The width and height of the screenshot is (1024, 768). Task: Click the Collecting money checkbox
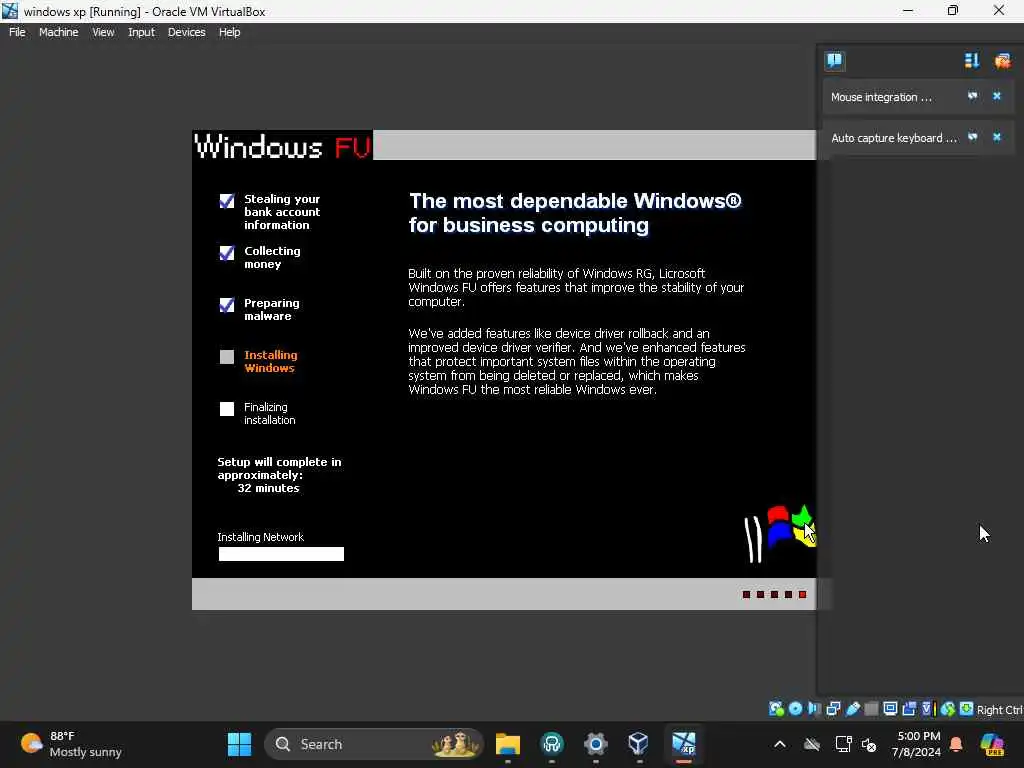[227, 253]
